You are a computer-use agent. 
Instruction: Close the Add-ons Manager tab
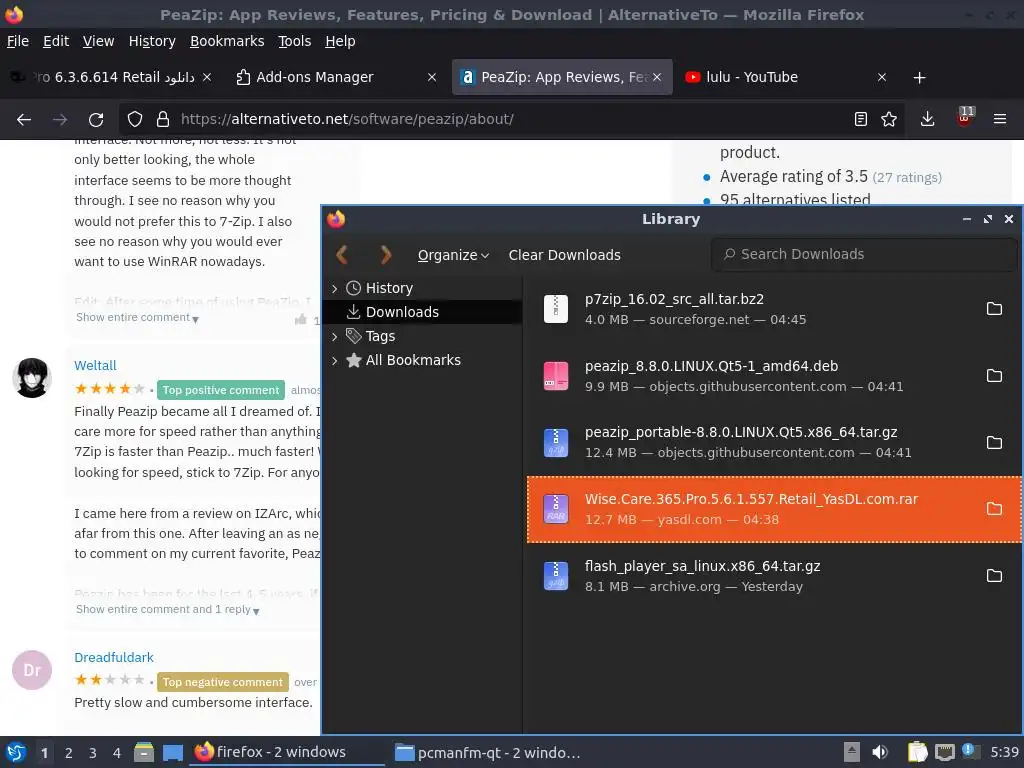click(432, 77)
